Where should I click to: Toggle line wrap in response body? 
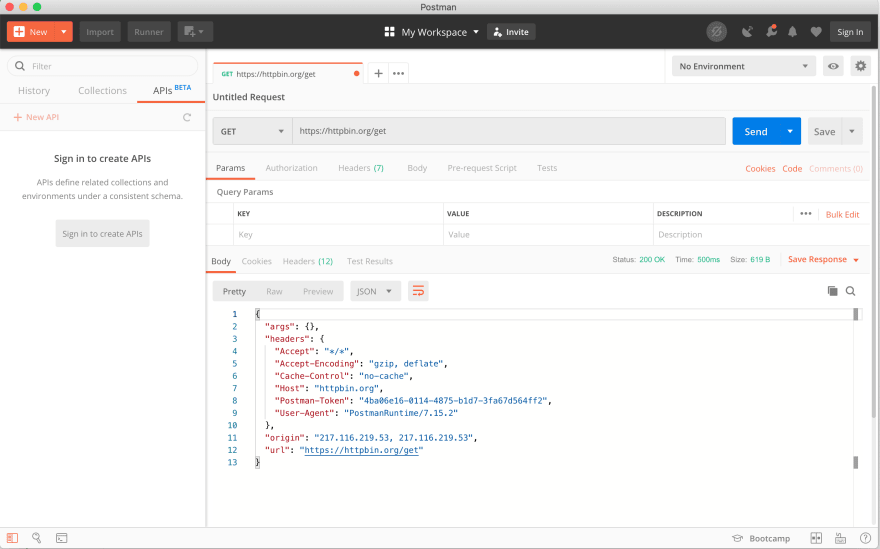coord(418,291)
